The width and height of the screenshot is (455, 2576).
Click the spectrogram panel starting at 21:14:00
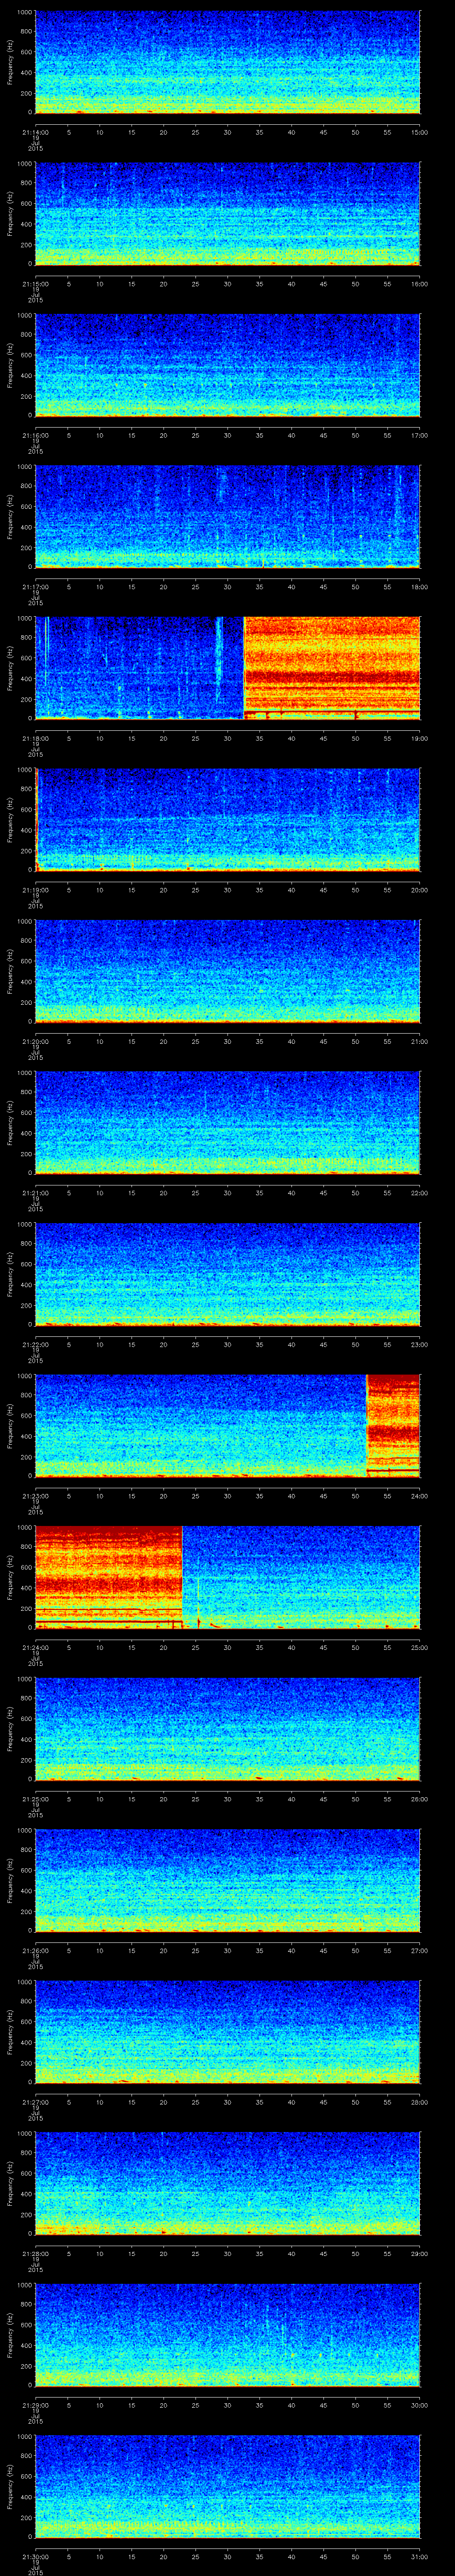click(228, 62)
